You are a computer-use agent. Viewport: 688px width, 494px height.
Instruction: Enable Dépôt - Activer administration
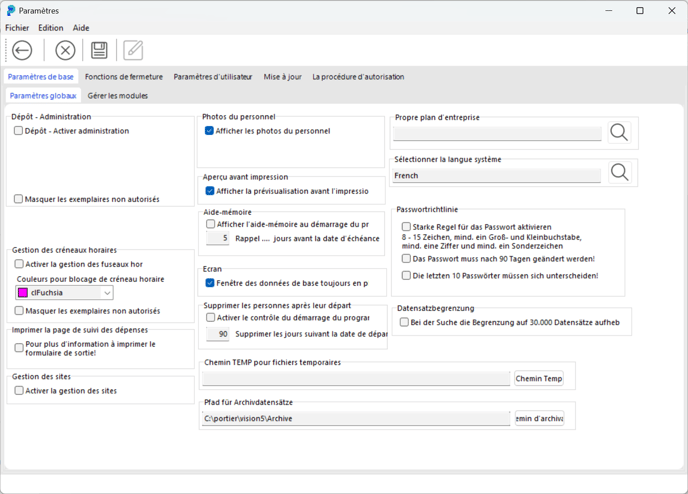point(18,131)
